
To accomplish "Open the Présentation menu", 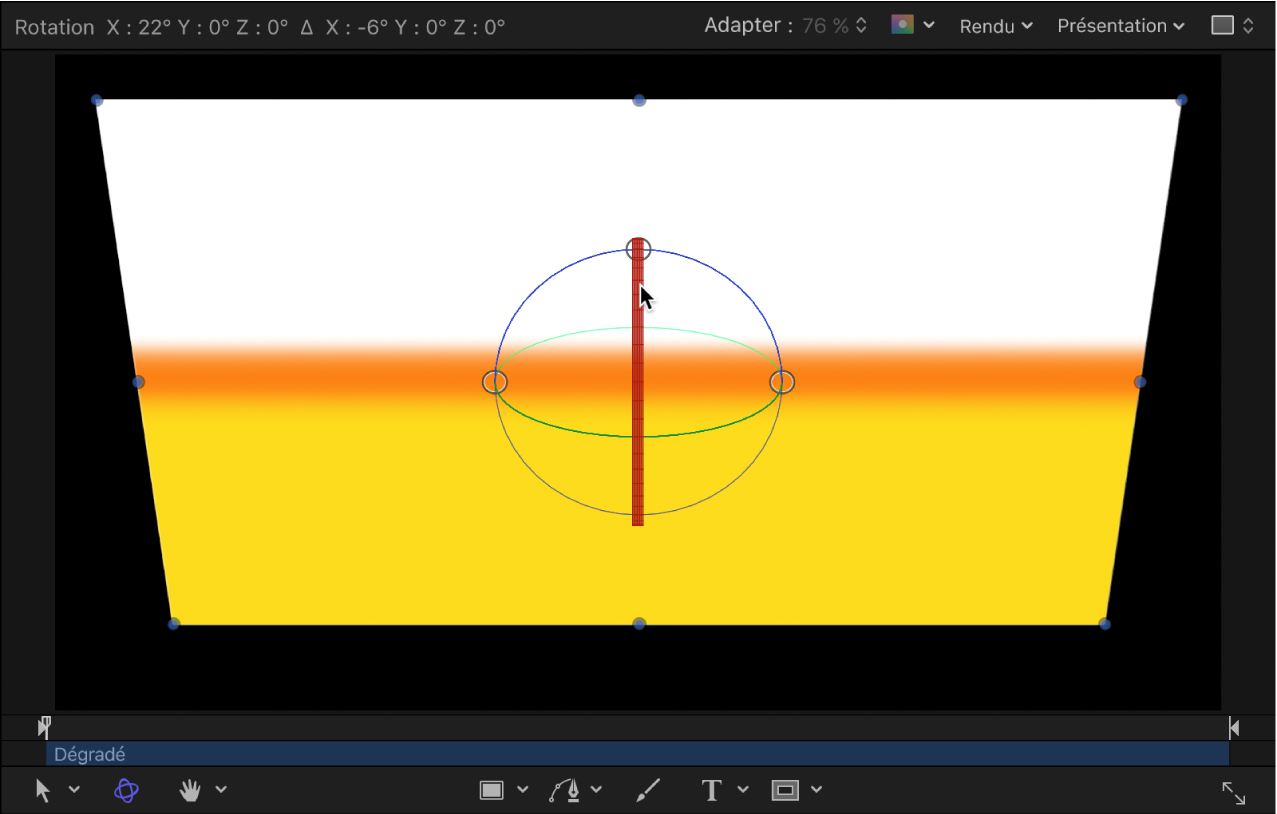I will pyautogui.click(x=1120, y=26).
